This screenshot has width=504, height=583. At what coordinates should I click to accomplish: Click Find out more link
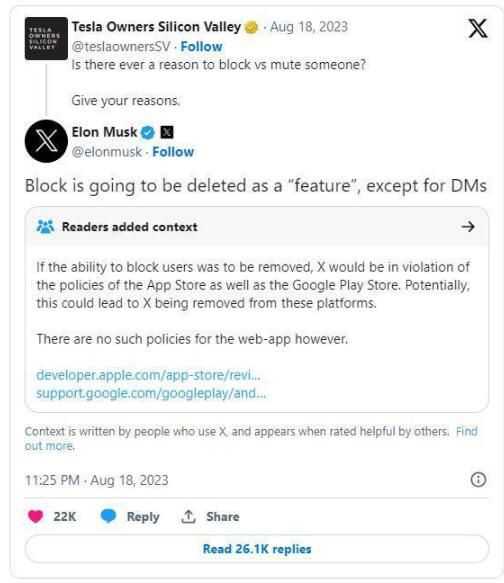pos(251,439)
